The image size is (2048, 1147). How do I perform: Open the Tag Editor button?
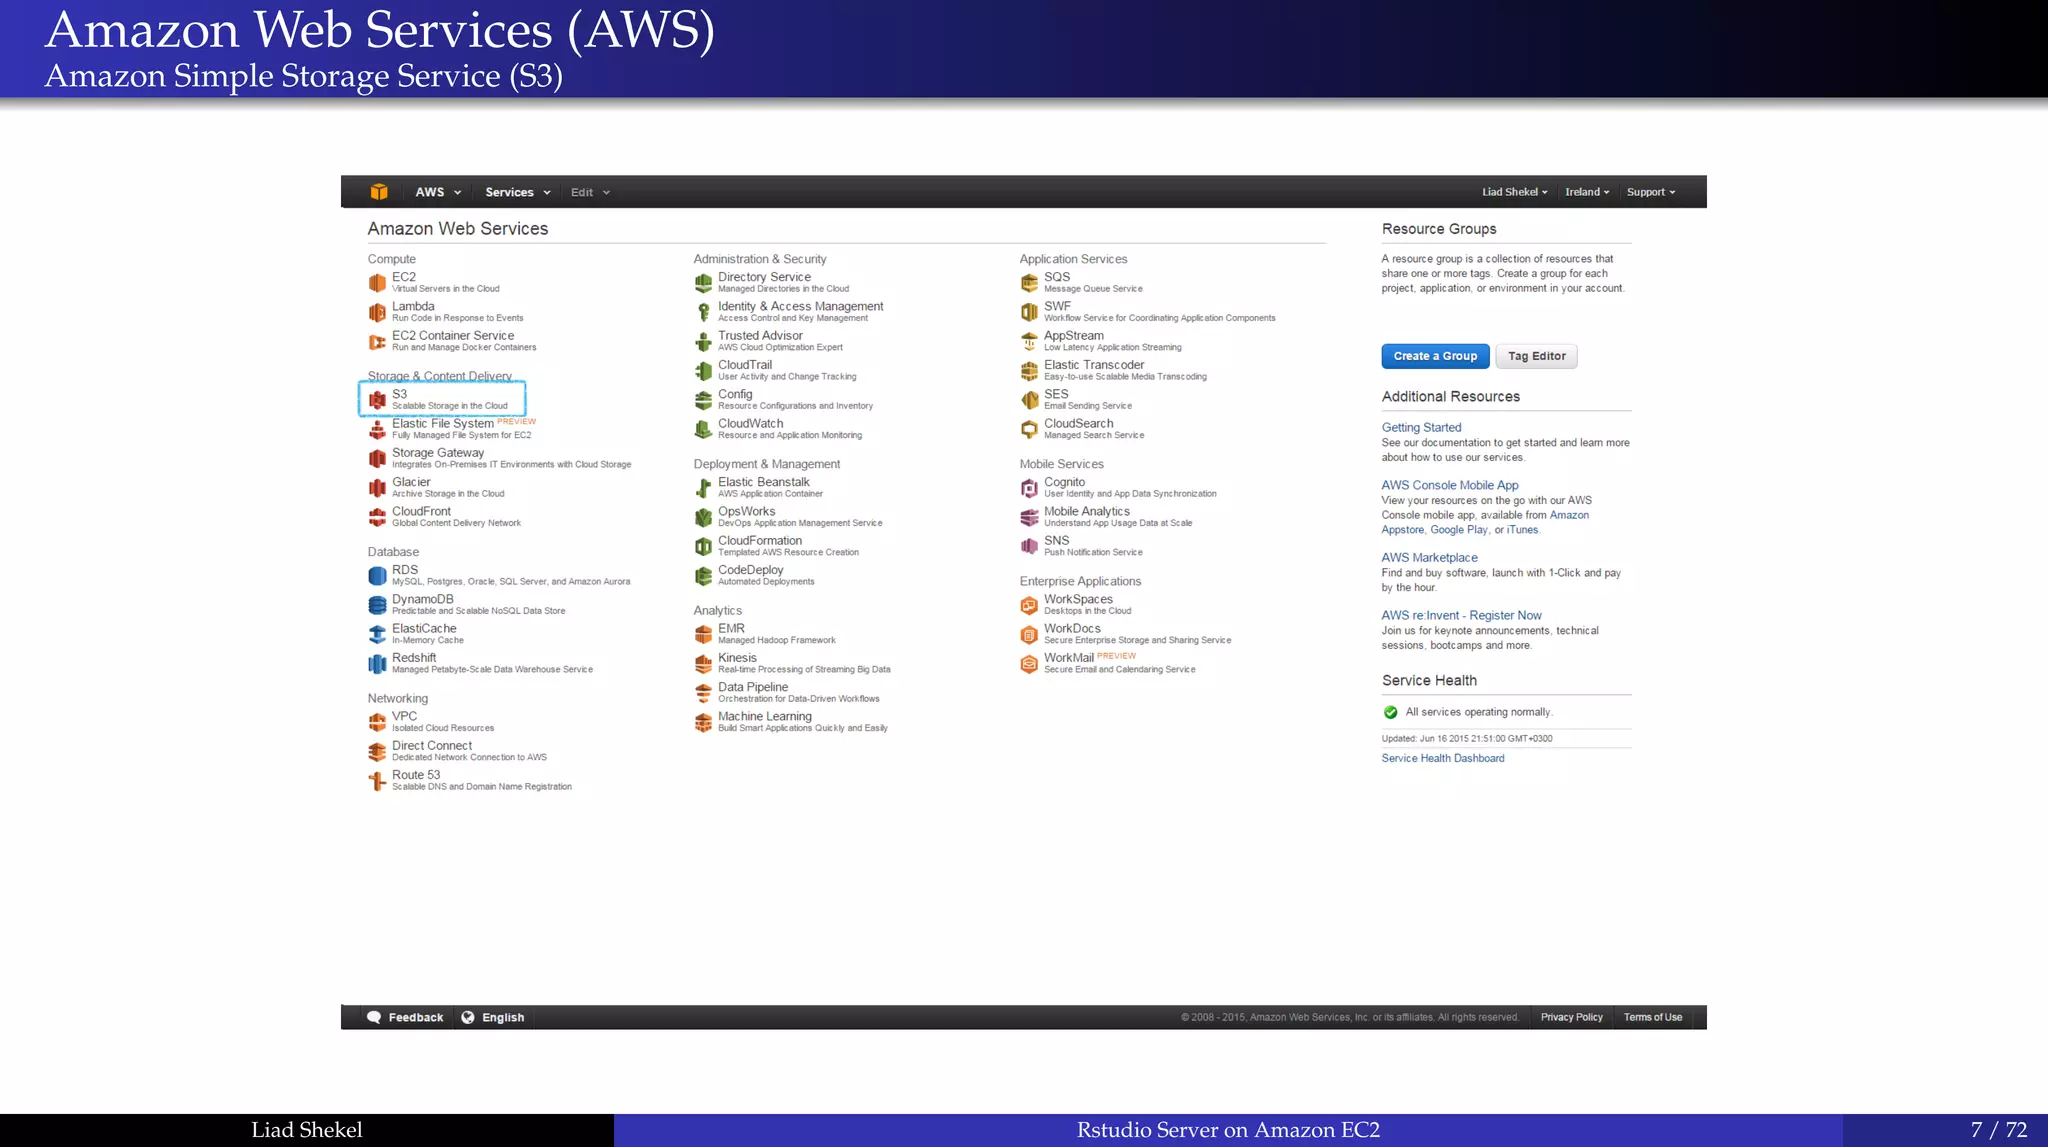point(1536,356)
